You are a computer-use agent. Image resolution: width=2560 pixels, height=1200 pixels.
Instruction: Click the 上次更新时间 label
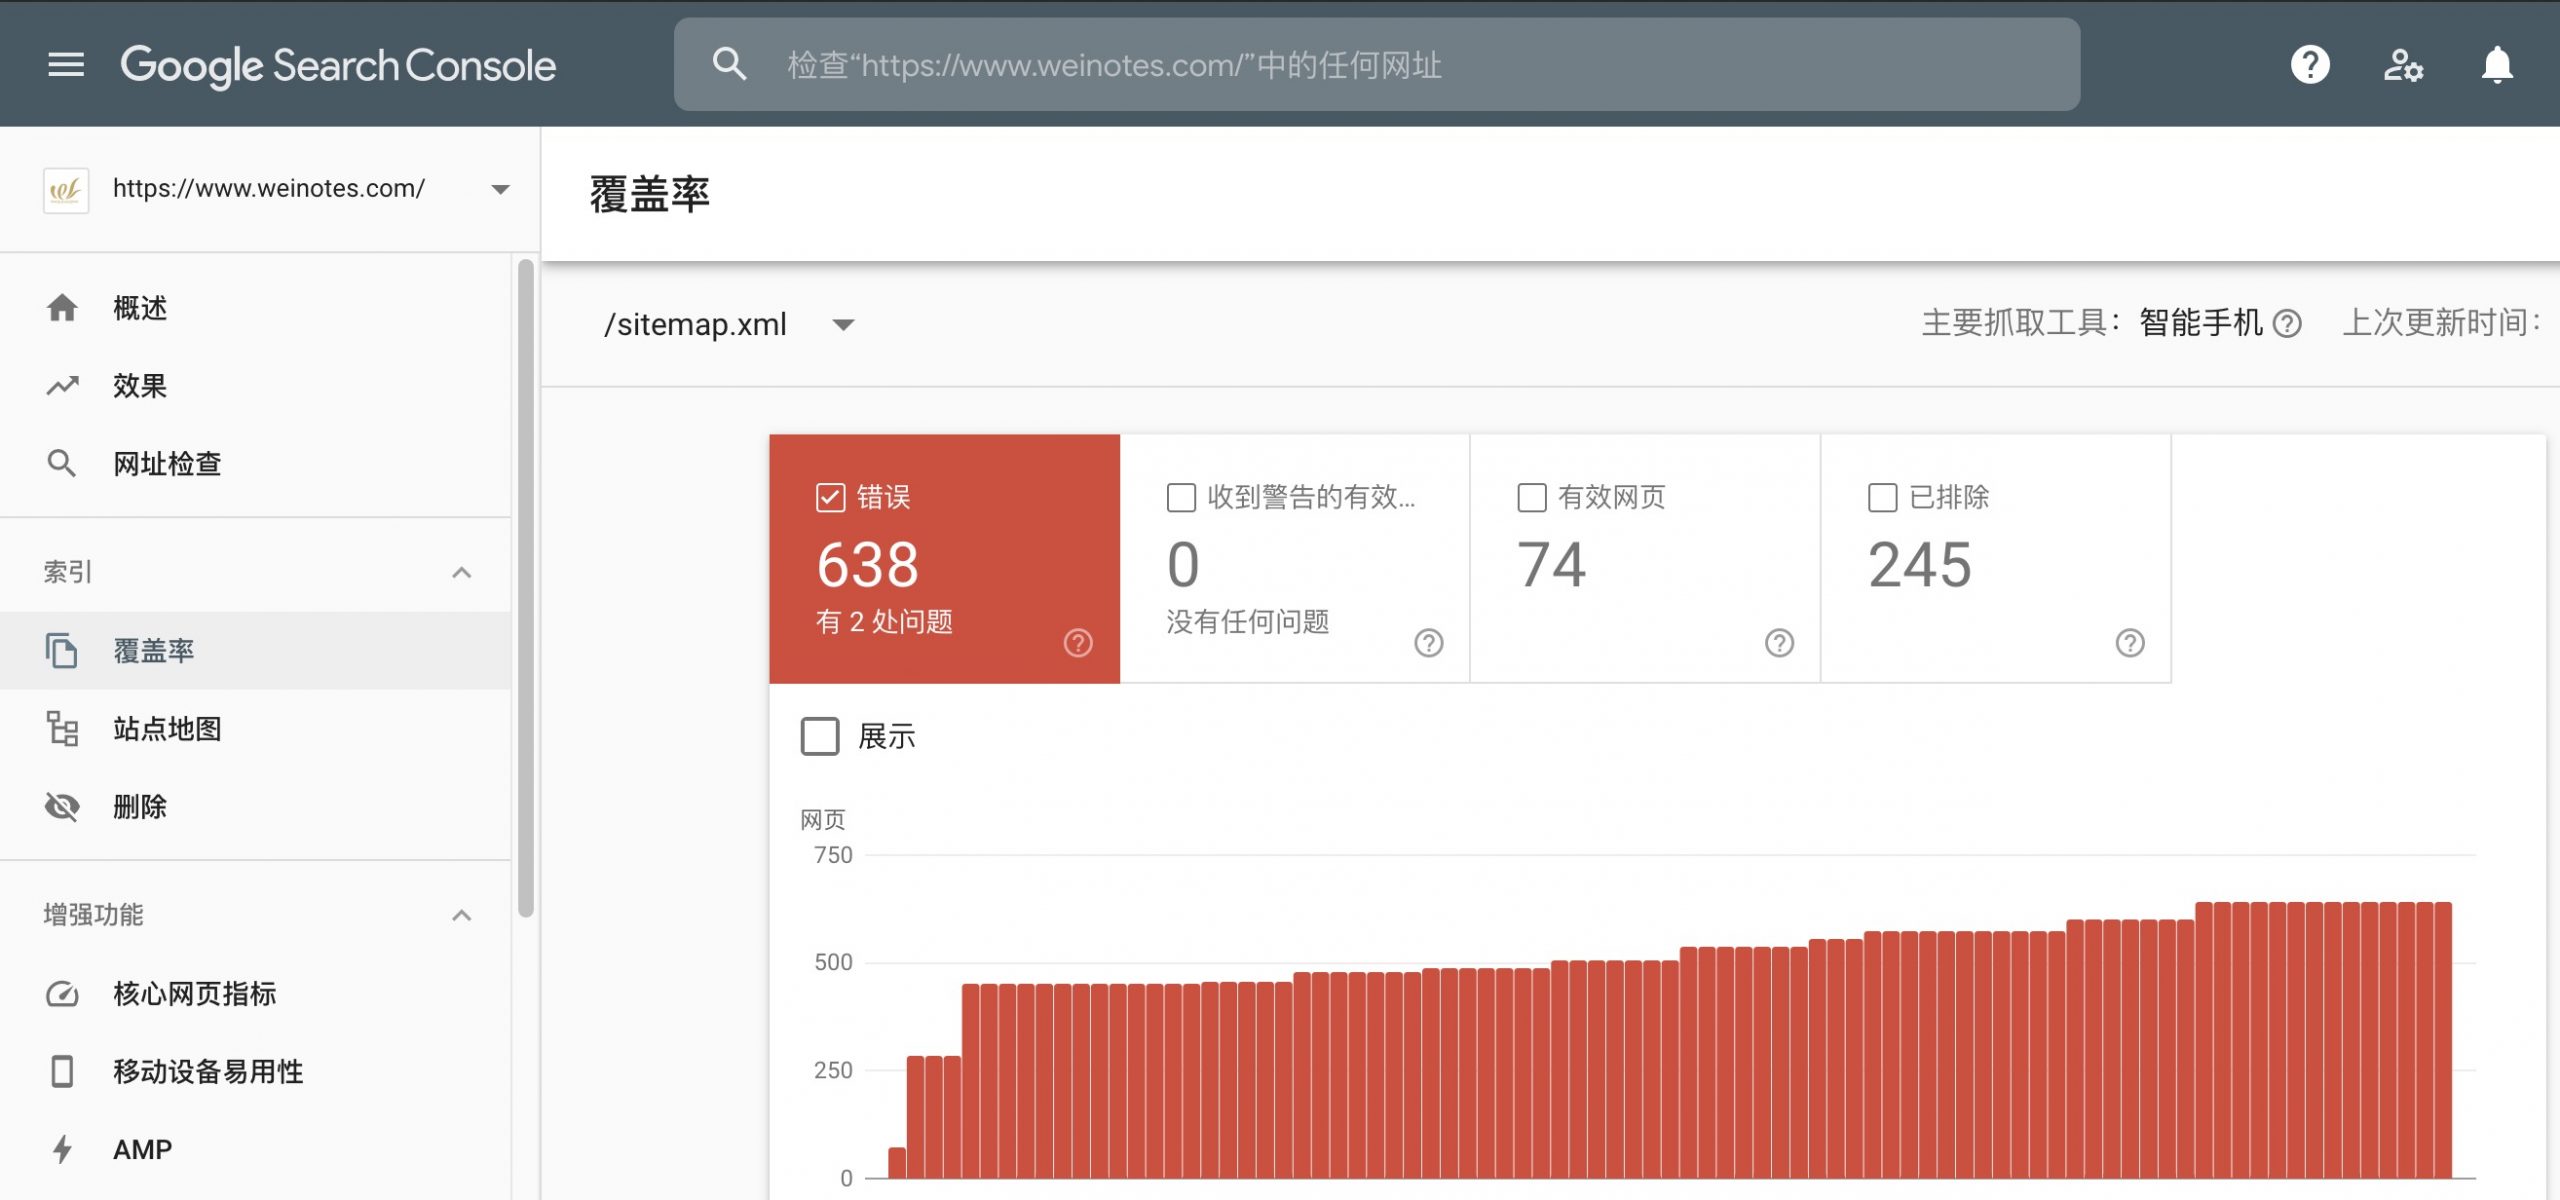(2442, 323)
